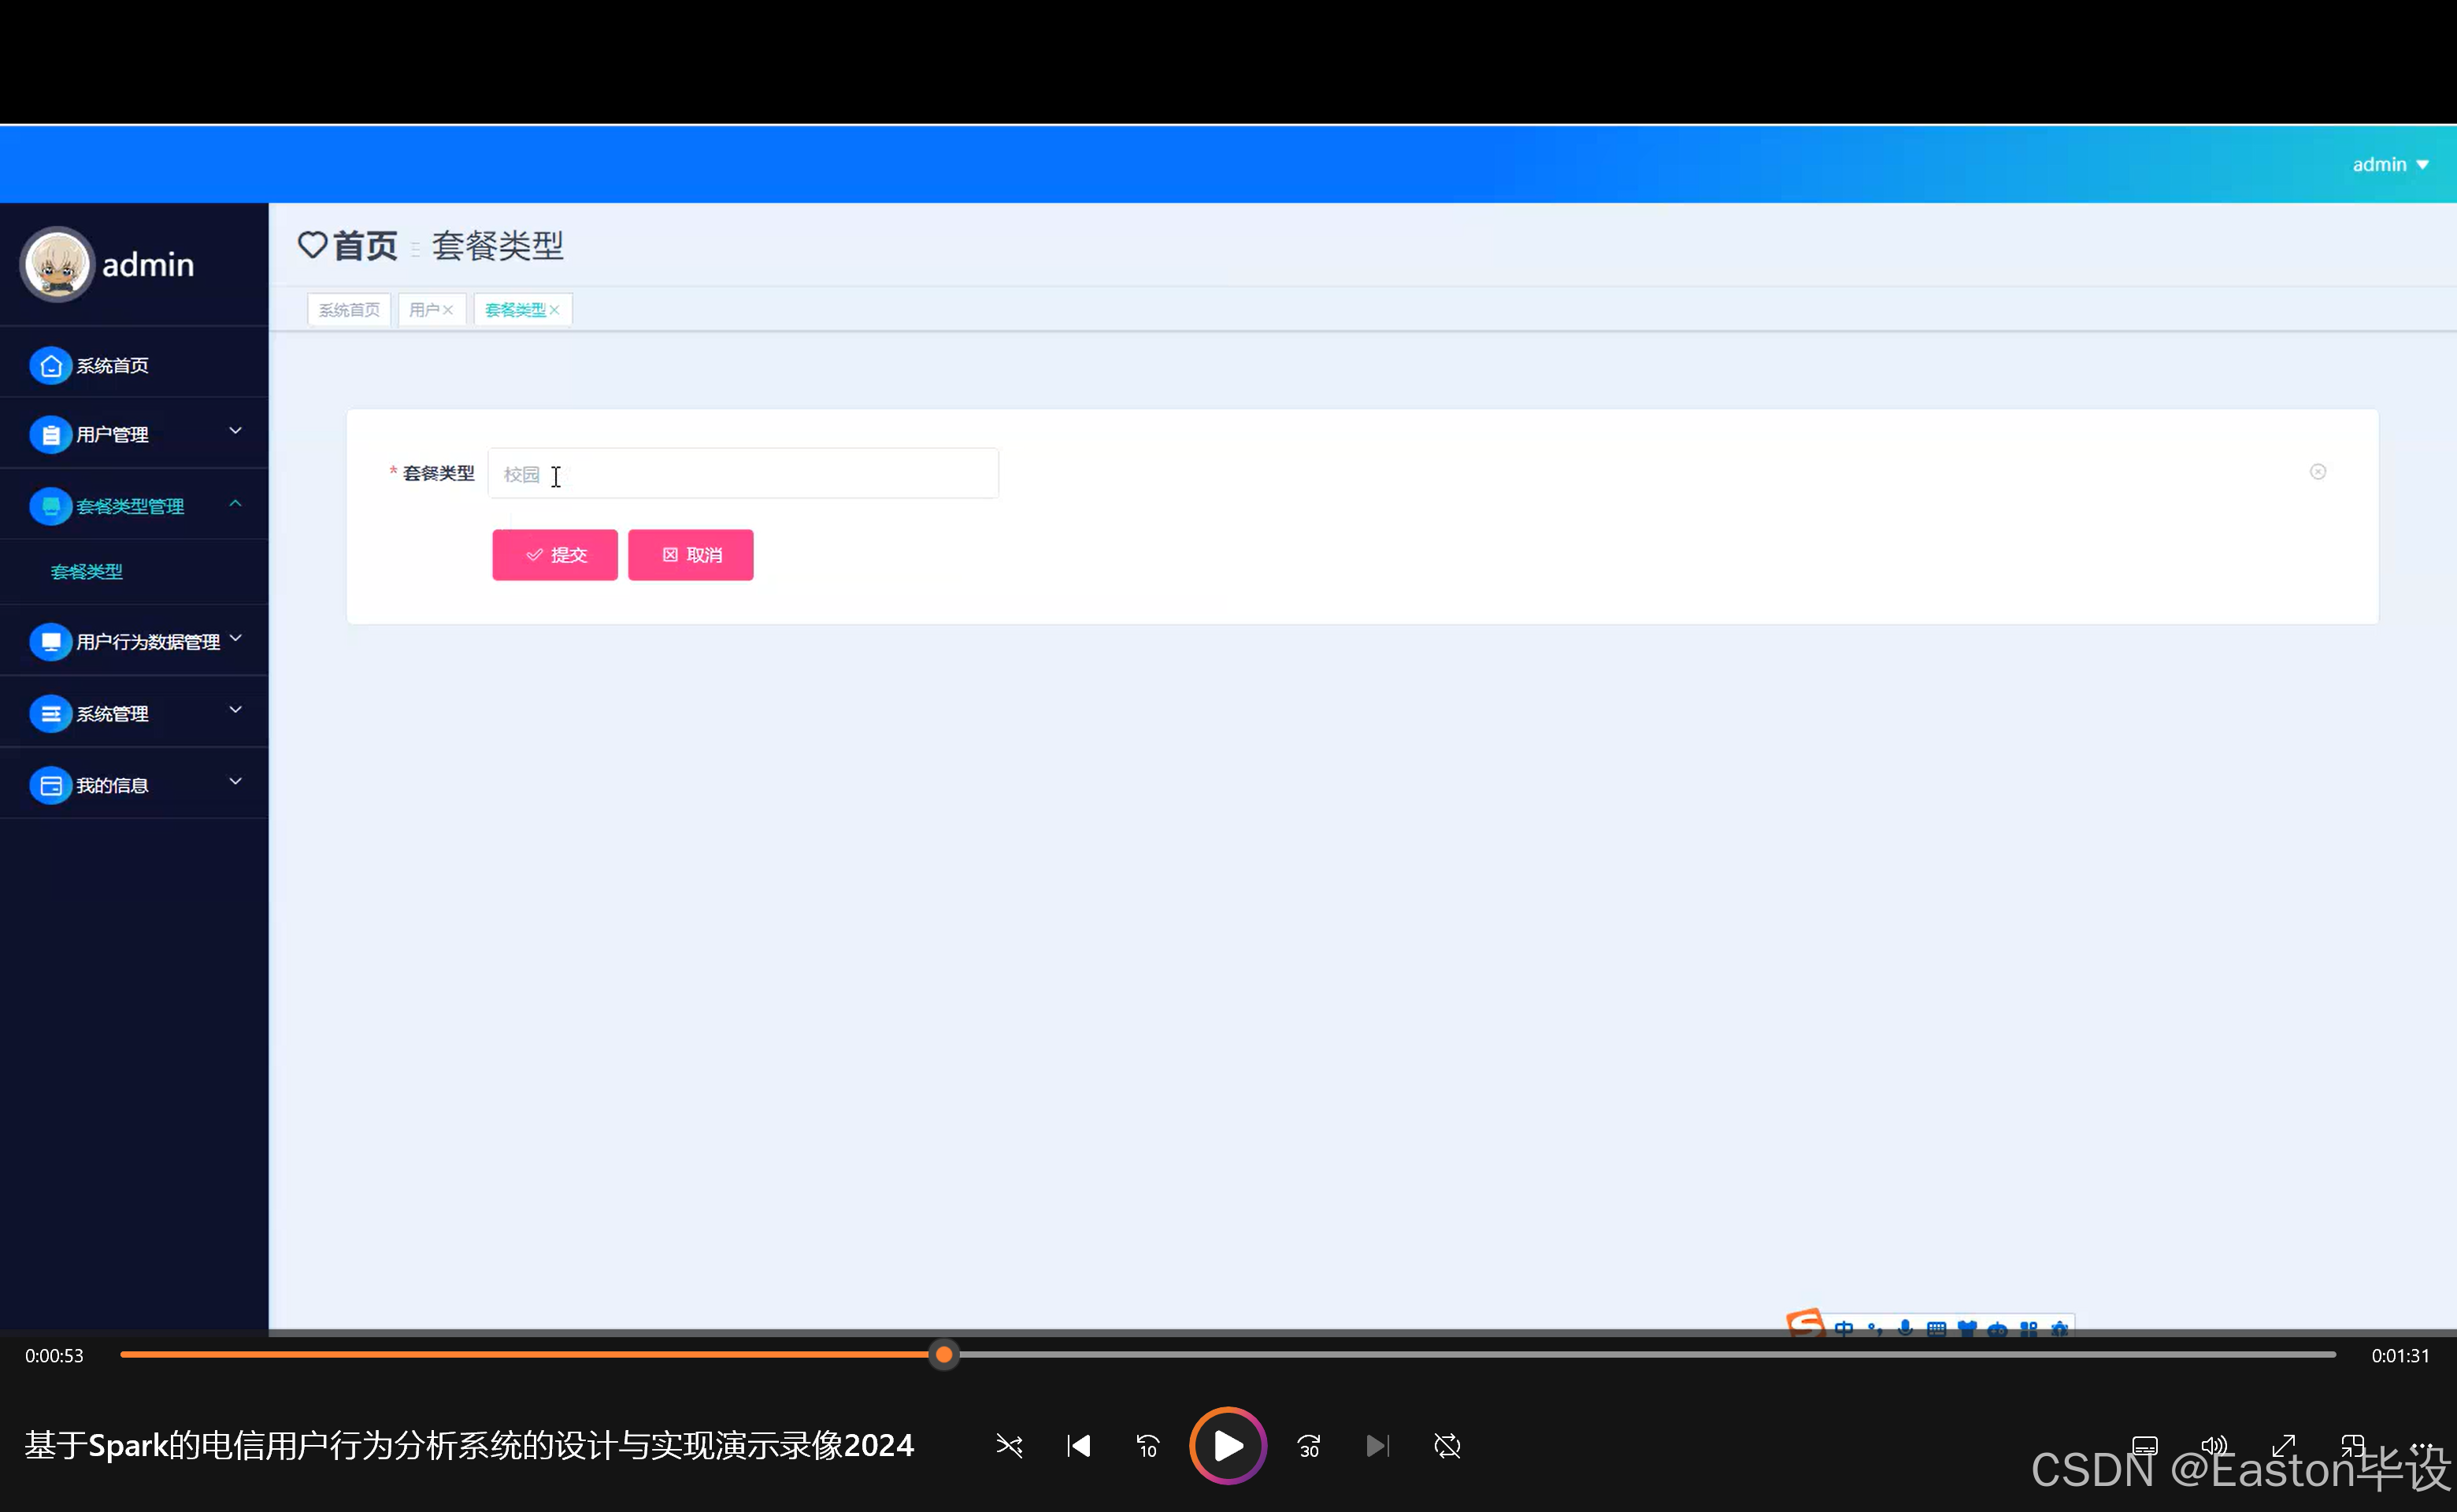This screenshot has width=2457, height=1512.
Task: Click the 系统首页 home icon
Action: 51,366
